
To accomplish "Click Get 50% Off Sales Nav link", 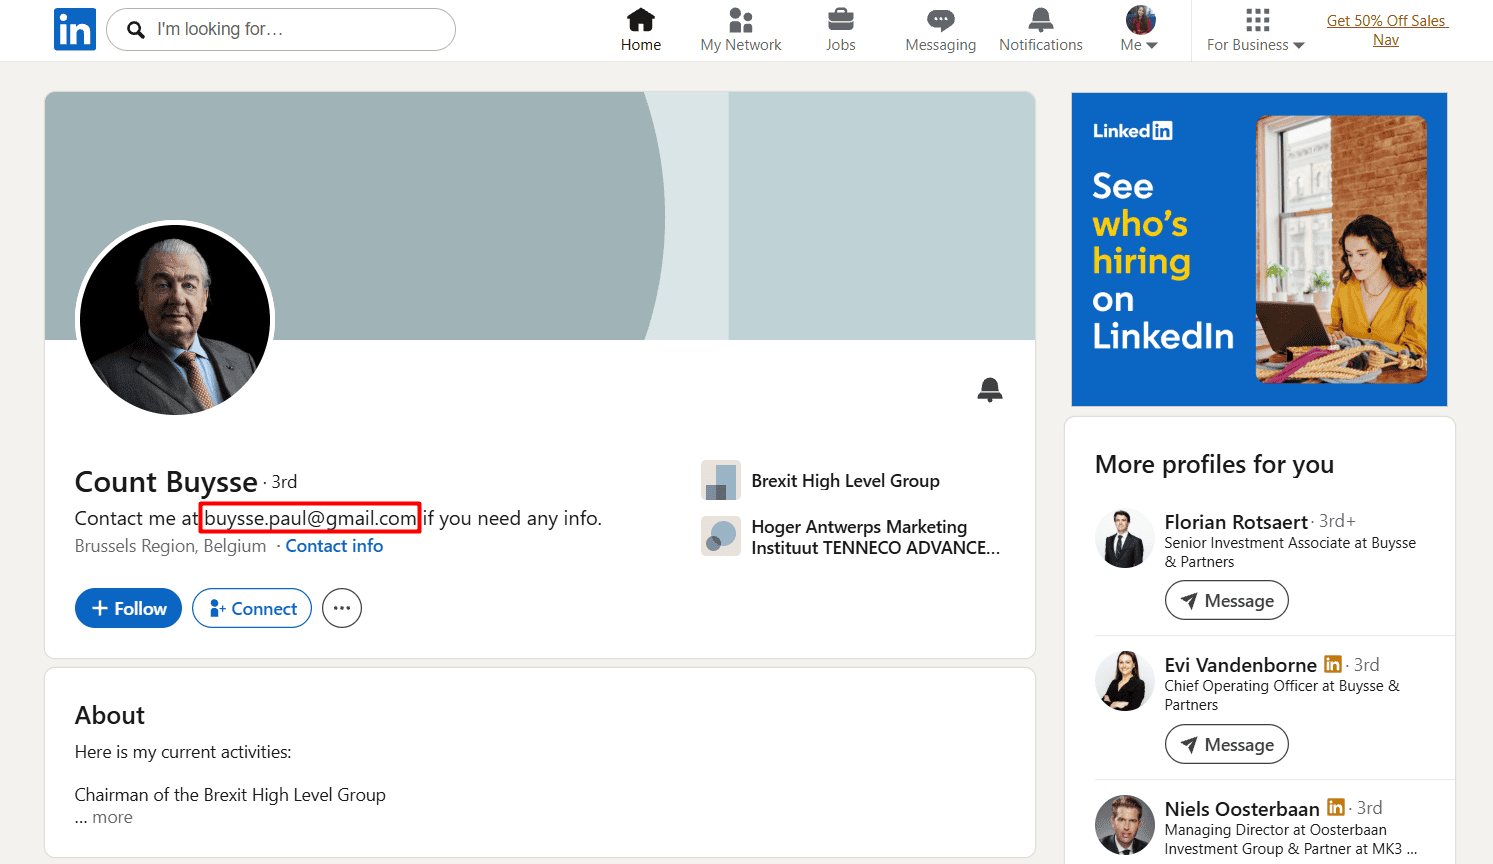I will pos(1386,30).
